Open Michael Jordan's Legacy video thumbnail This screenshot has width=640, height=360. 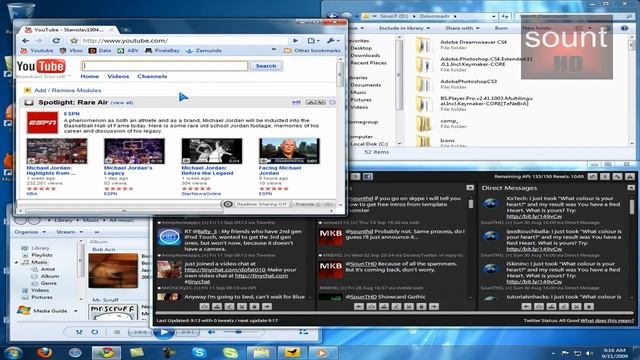pos(134,151)
